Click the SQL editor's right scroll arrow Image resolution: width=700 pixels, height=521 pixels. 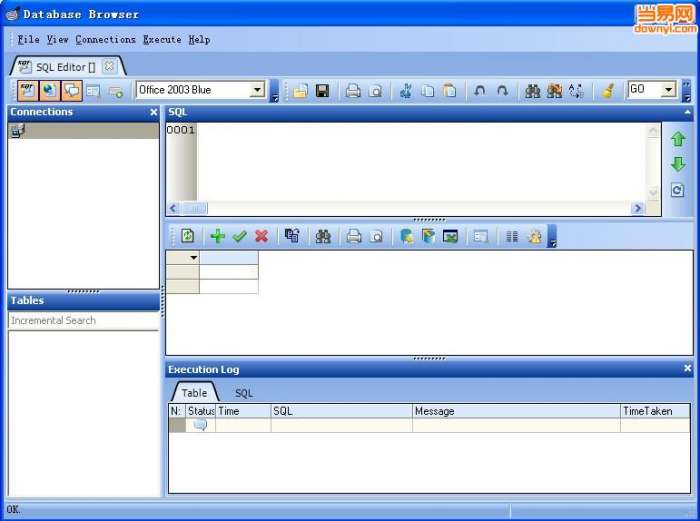638,208
